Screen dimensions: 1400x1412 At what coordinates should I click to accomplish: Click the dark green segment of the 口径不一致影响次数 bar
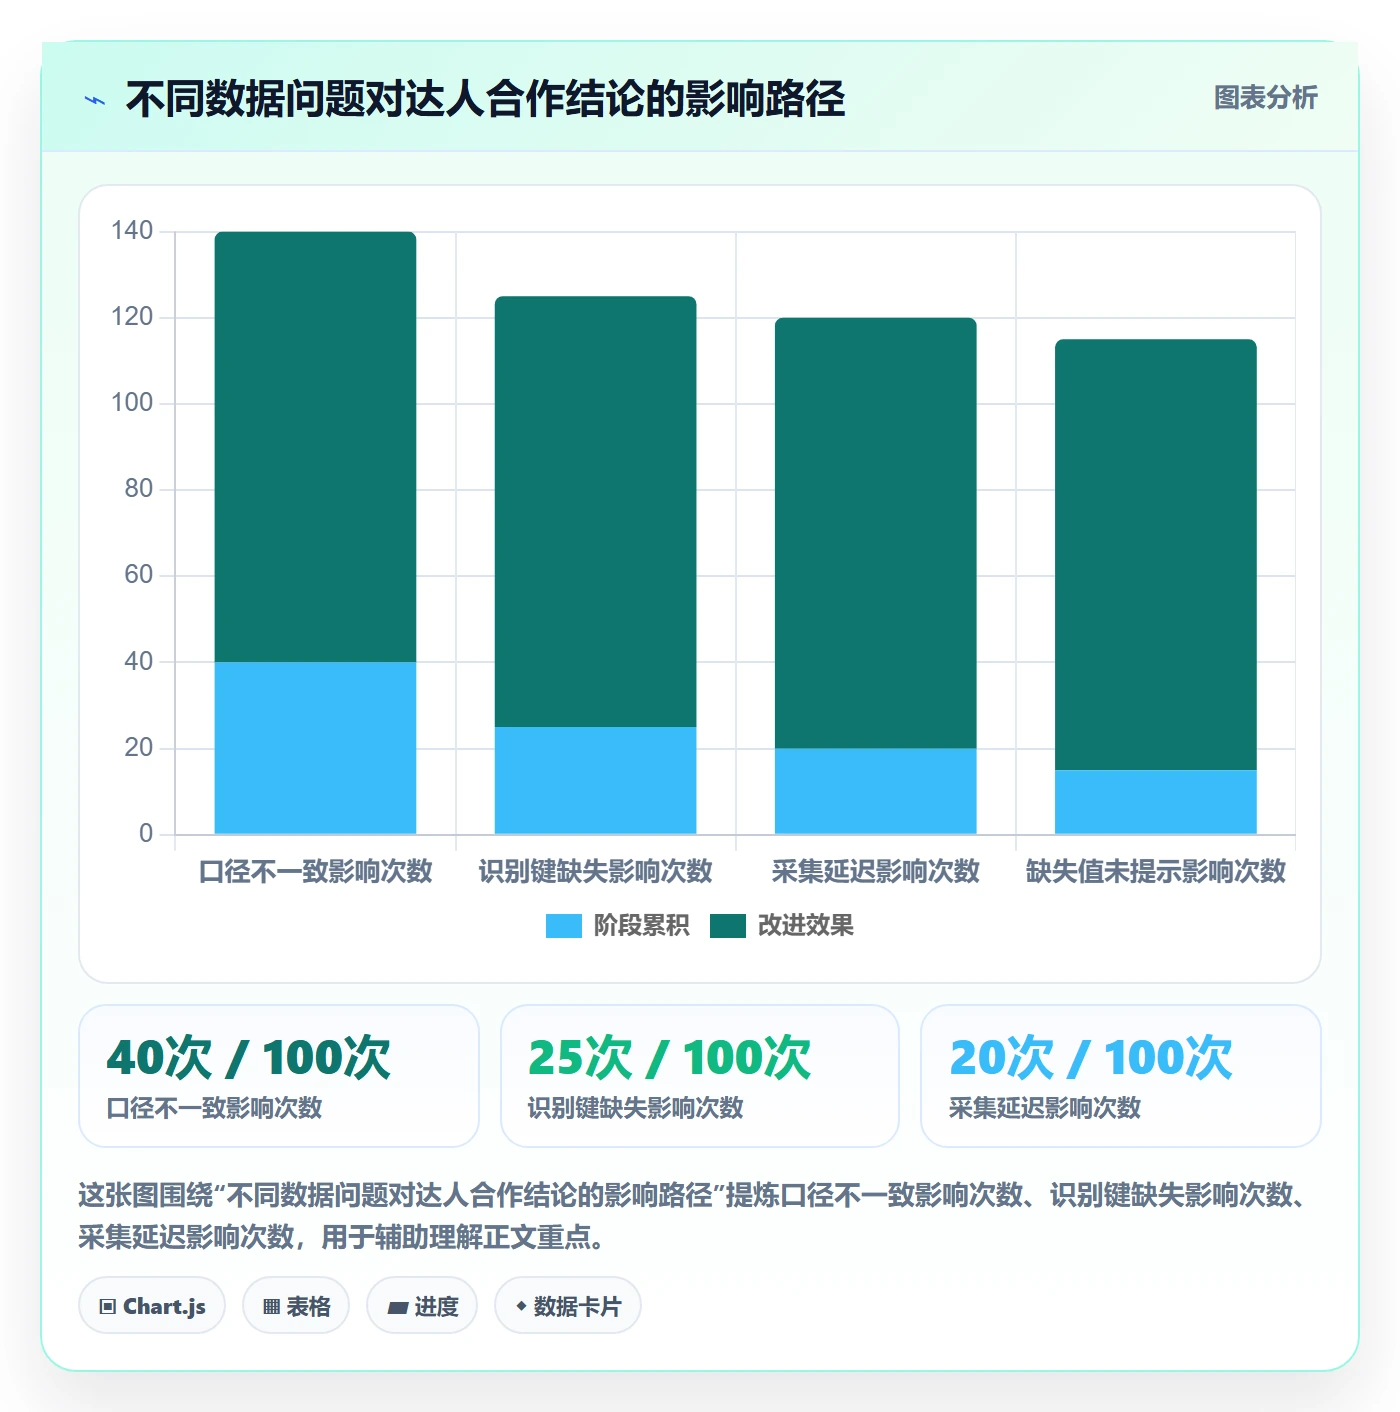[x=315, y=447]
